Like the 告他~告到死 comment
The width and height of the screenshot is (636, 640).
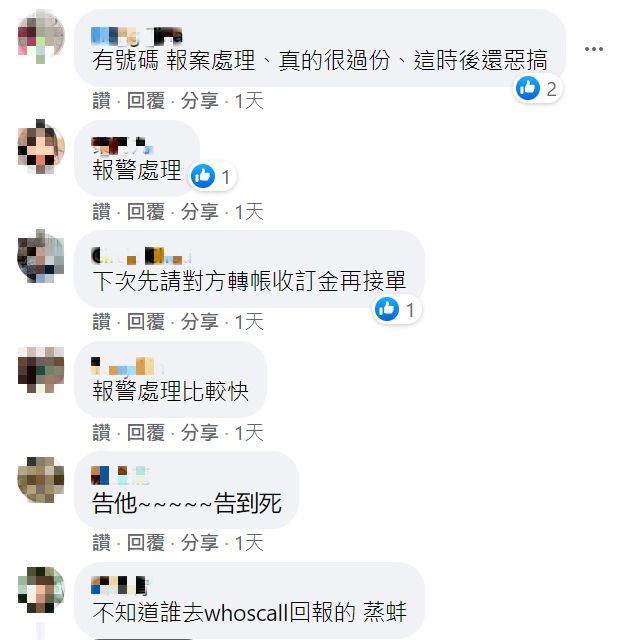[x=101, y=542]
